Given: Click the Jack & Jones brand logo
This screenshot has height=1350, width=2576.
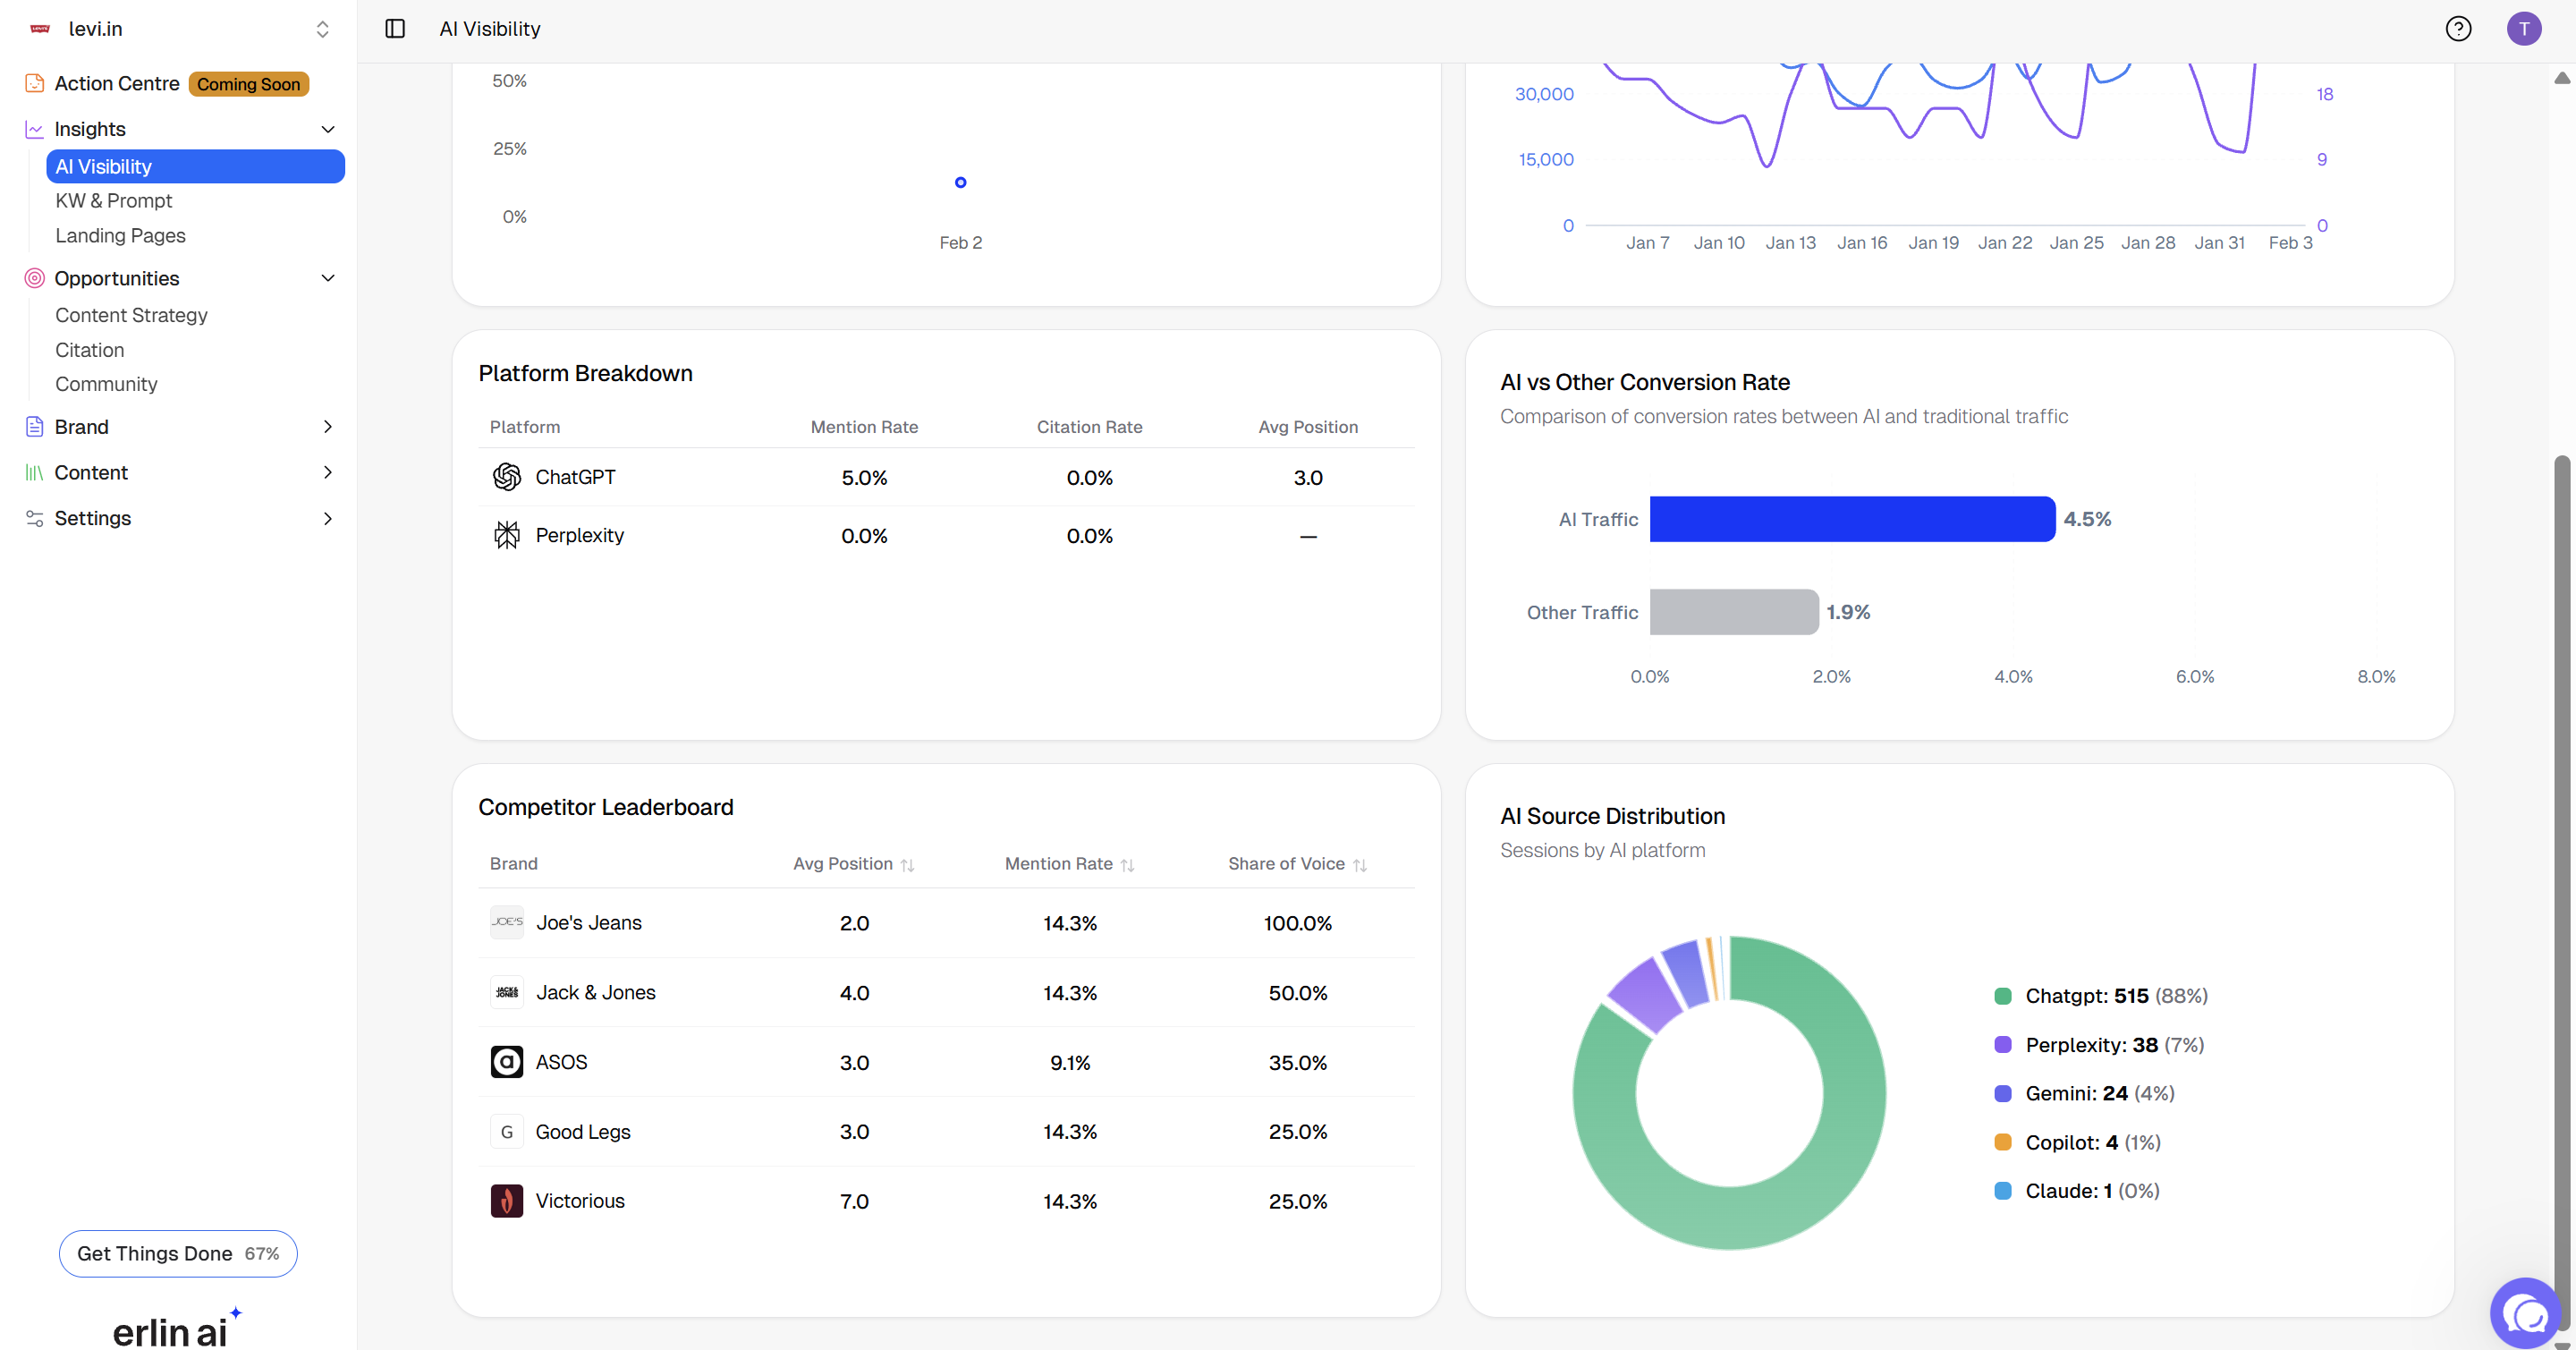Looking at the screenshot, I should pos(507,992).
